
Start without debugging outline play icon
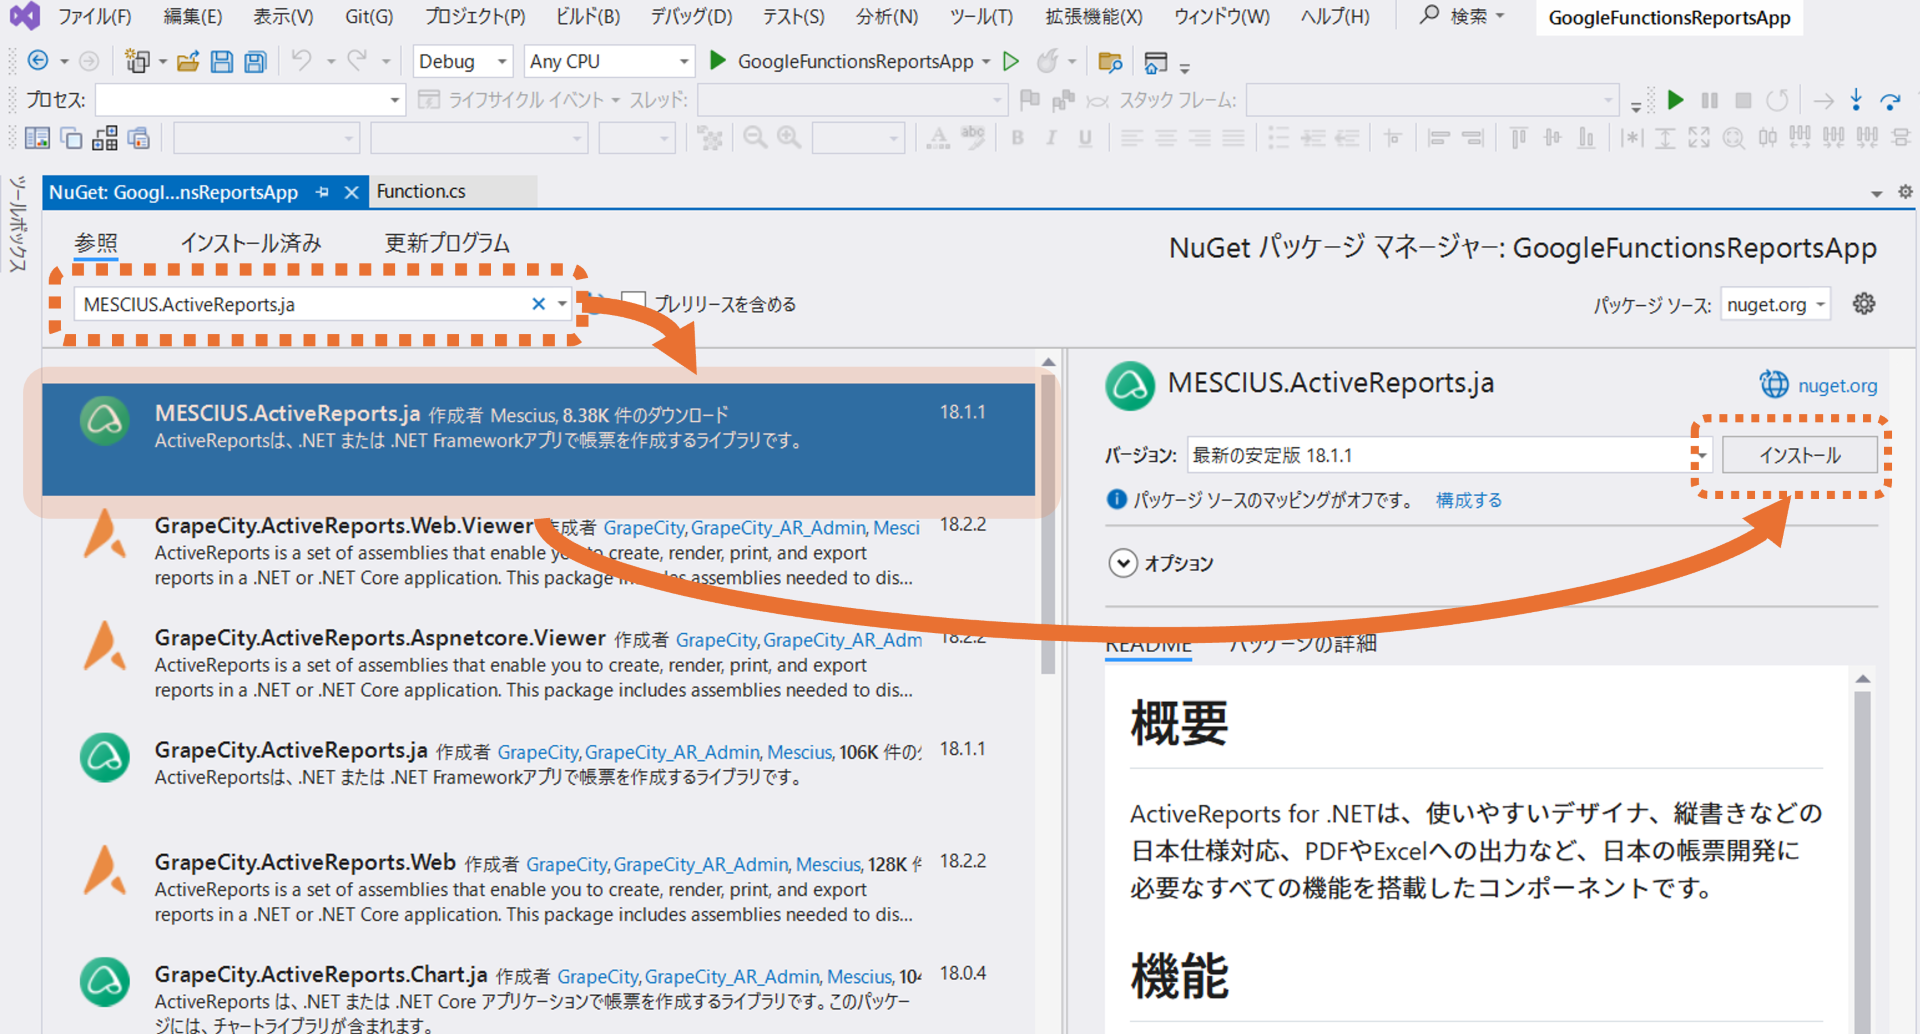click(1011, 61)
